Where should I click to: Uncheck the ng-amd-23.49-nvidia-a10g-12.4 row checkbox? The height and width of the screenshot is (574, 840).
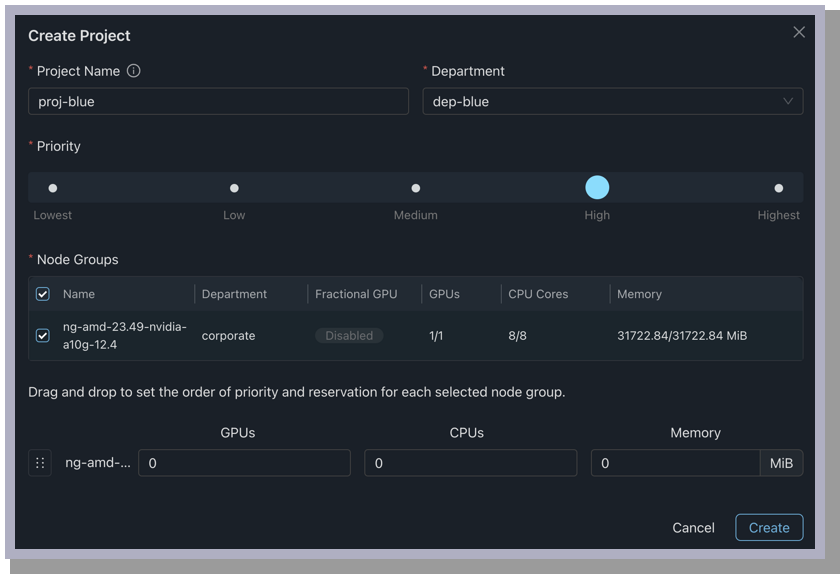click(43, 336)
